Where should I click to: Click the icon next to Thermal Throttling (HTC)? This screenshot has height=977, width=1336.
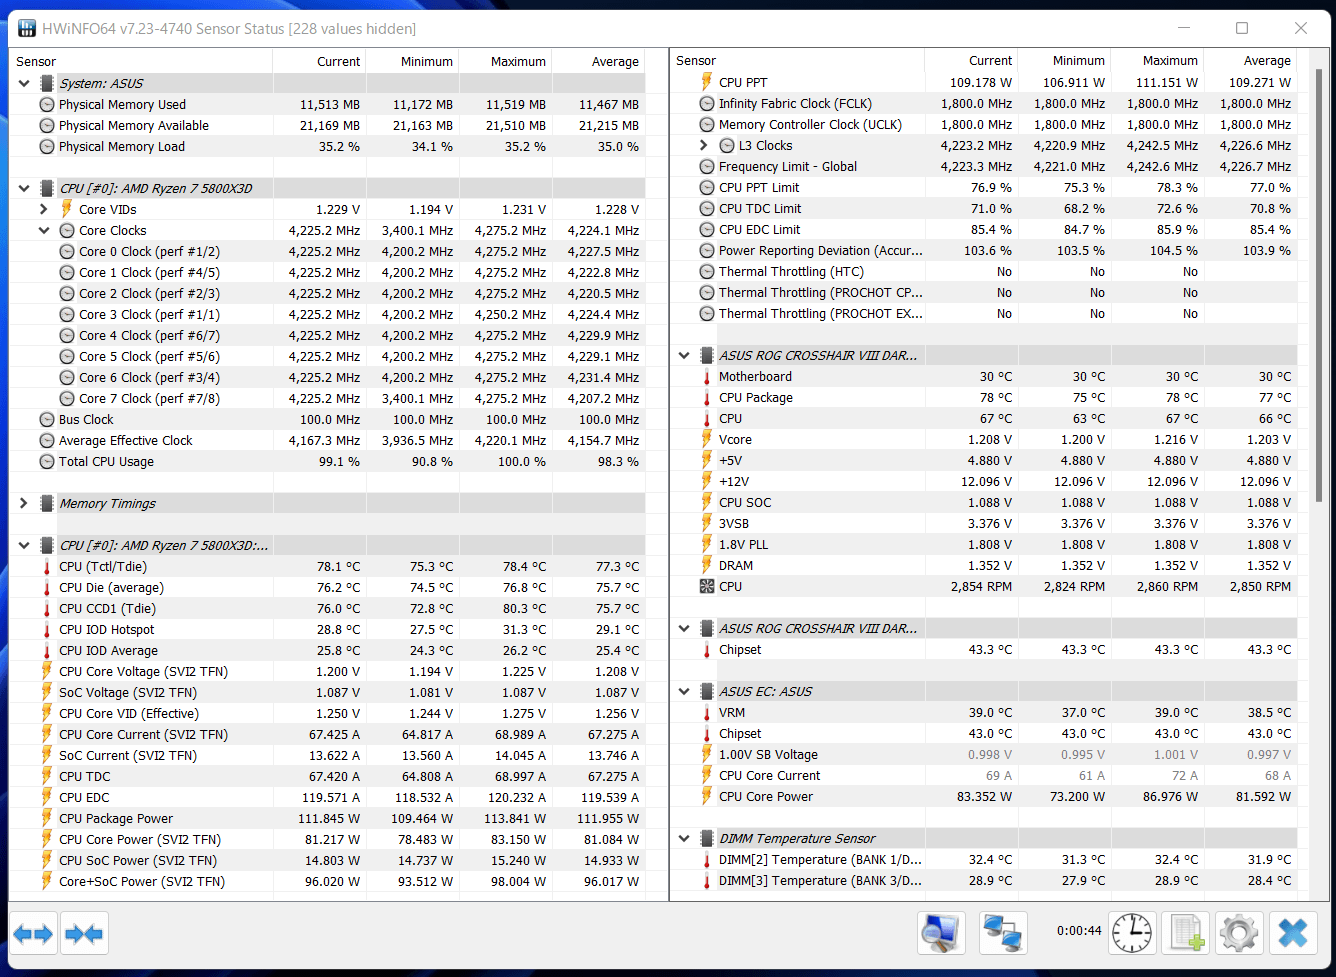(x=707, y=272)
